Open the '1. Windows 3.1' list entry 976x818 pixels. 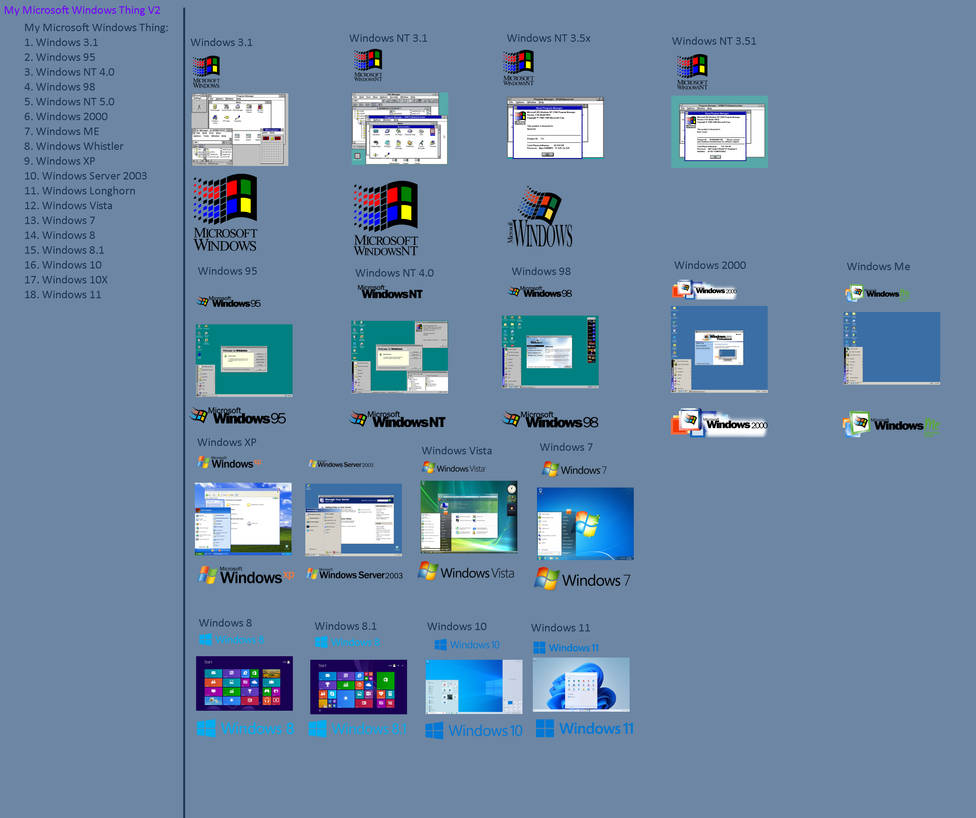coord(61,42)
